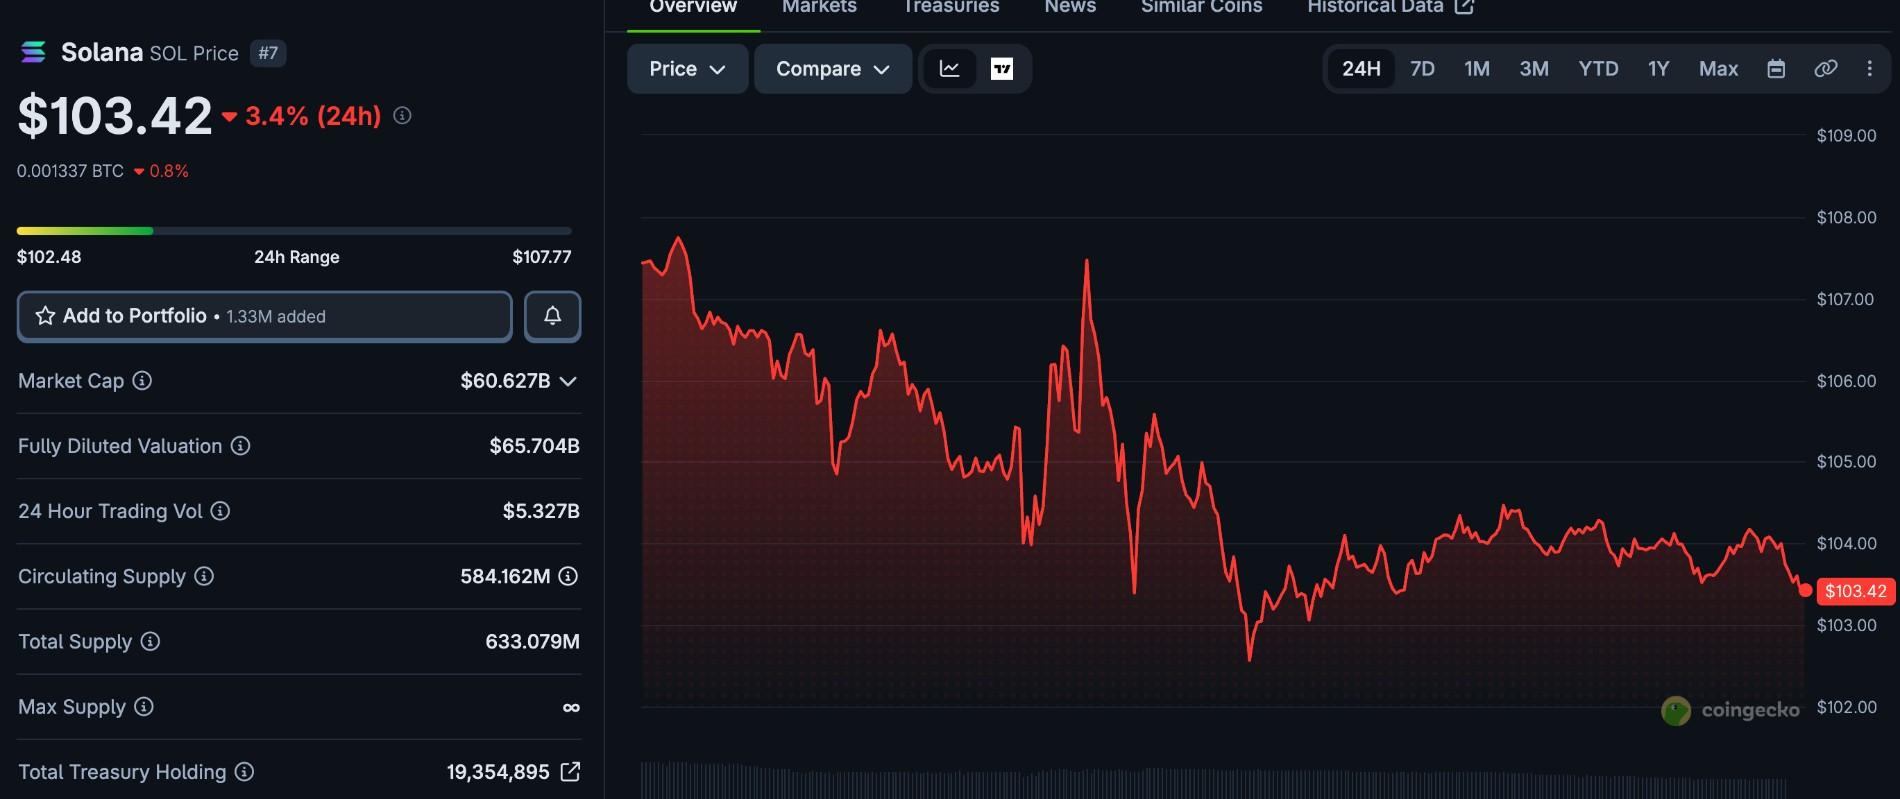Switch to the Treasuries tab
This screenshot has height=799, width=1900.
951,8
